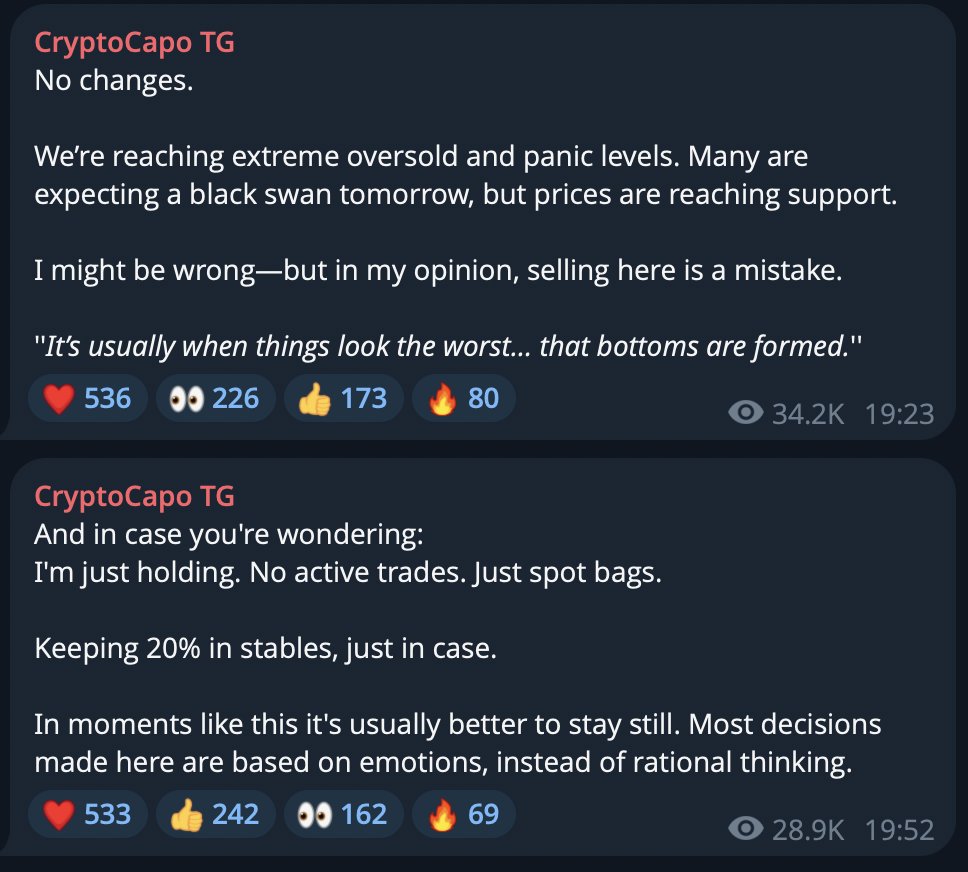The height and width of the screenshot is (872, 968).
Task: Click the 28.9K views counter
Action: (808, 829)
